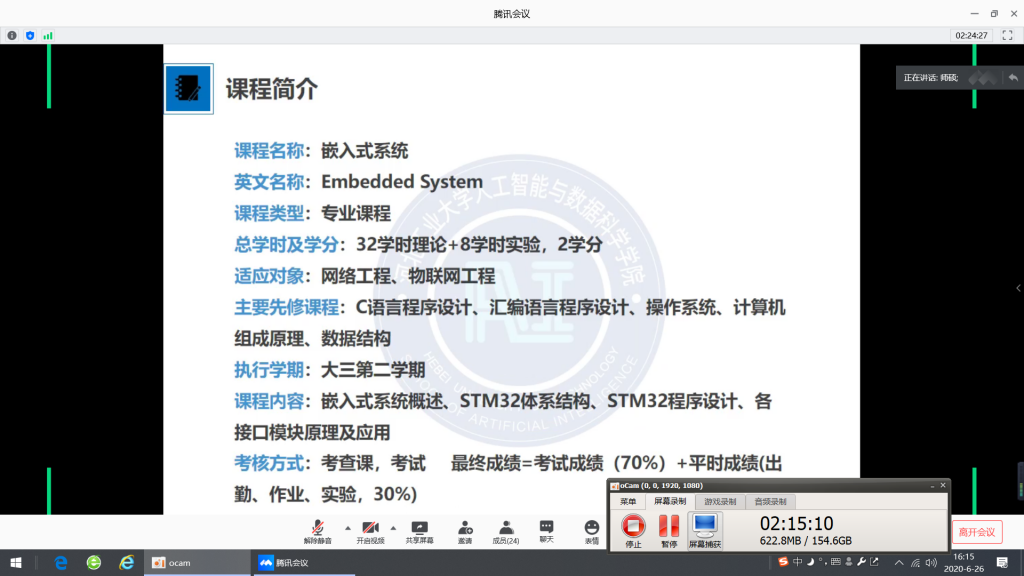Open the share screen (共享屏幕) option
This screenshot has height=576, width=1024.
click(419, 528)
